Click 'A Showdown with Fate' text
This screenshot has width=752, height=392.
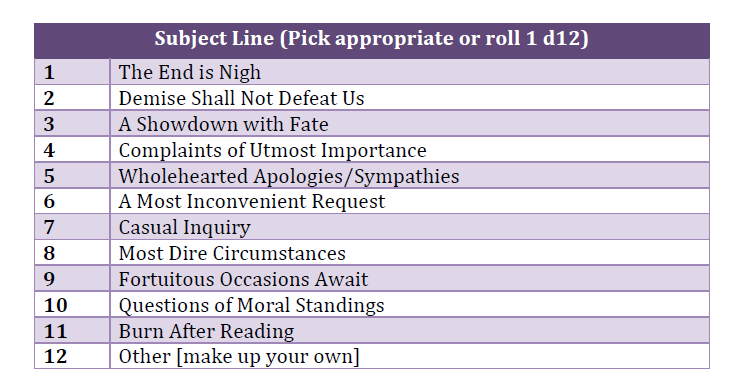click(x=223, y=124)
